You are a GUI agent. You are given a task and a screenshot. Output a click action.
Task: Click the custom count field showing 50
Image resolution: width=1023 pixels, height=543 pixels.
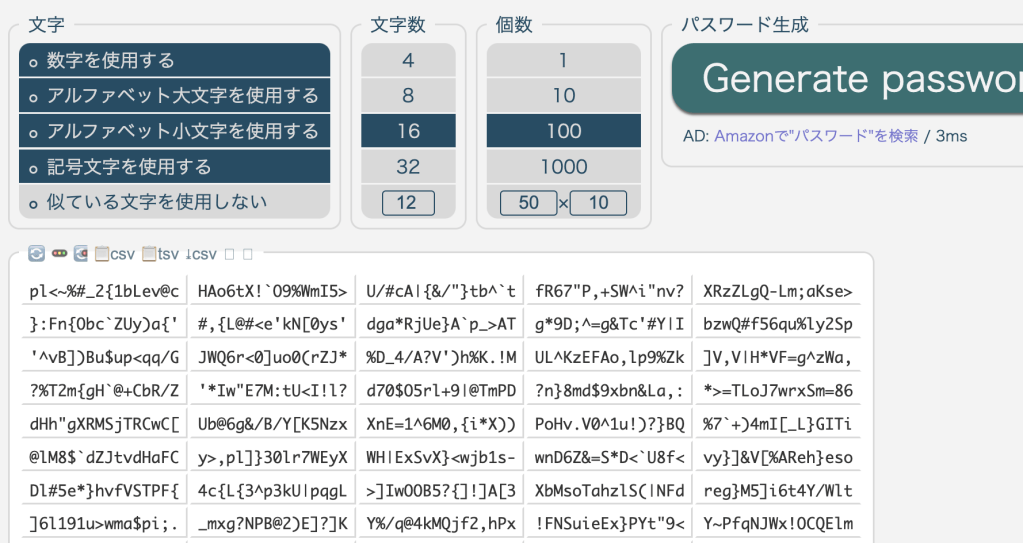528,203
